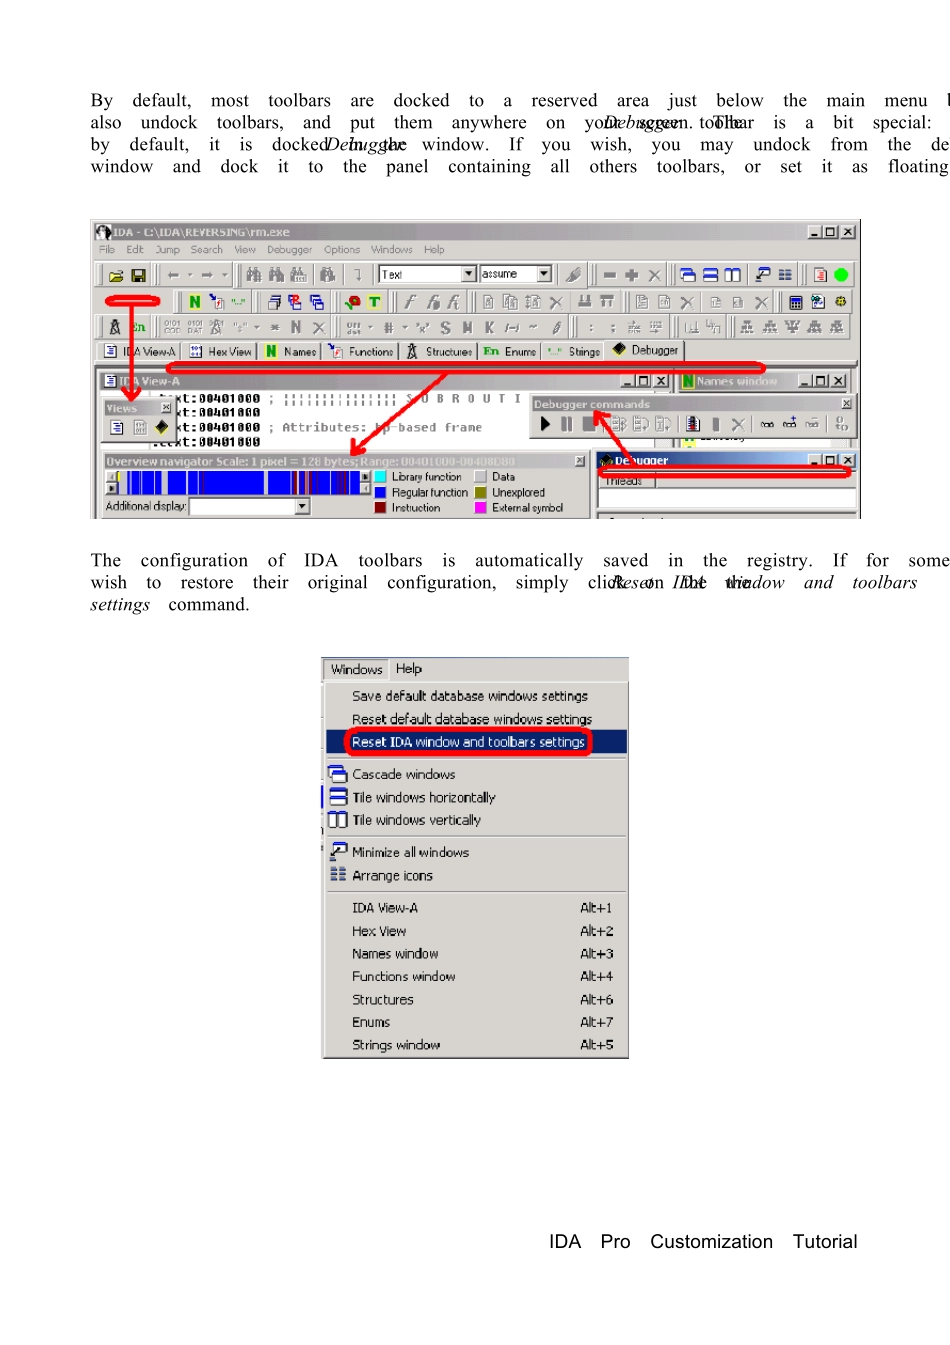The height and width of the screenshot is (1345, 950).
Task: Click the first document icon in Views toolbar
Action: click(117, 427)
